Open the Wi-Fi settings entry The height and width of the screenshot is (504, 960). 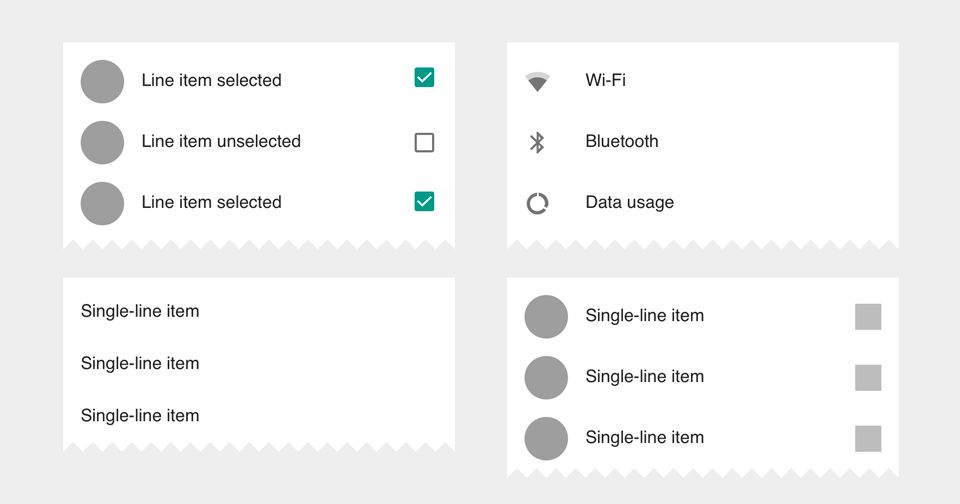pyautogui.click(x=703, y=80)
